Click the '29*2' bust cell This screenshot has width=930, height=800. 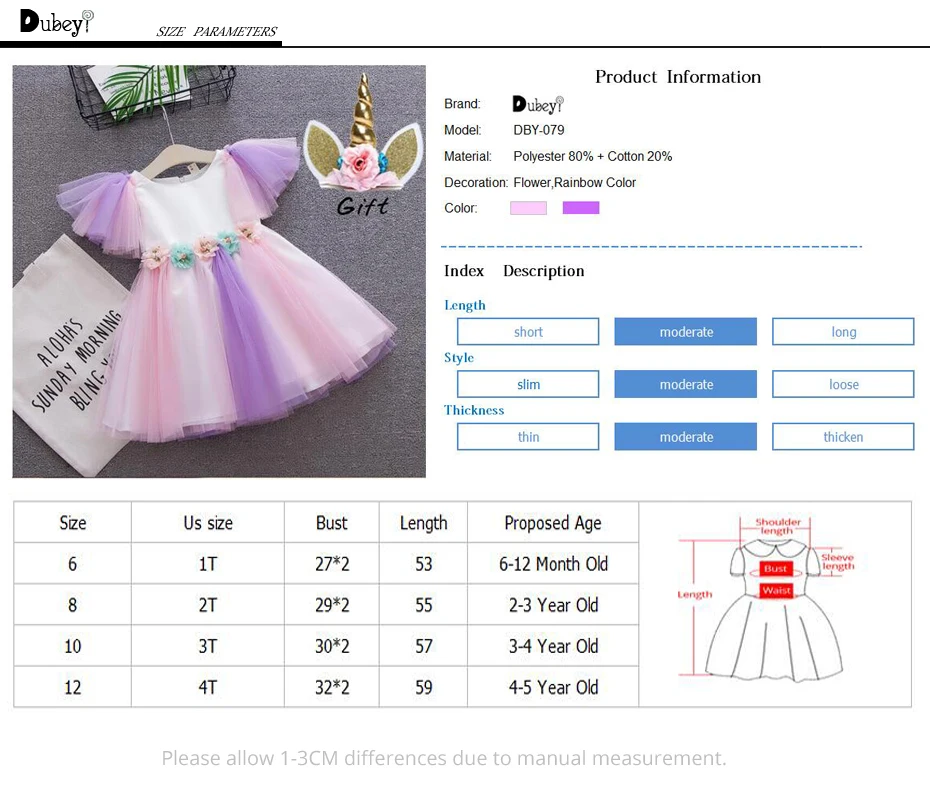(332, 605)
